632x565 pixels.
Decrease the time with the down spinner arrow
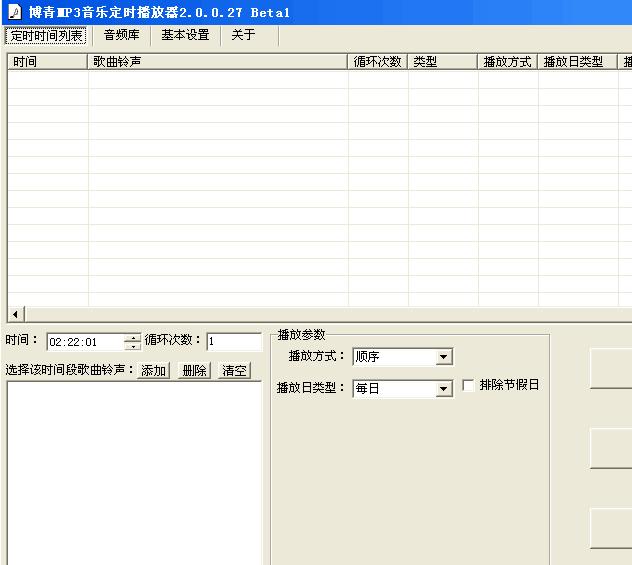pos(133,347)
